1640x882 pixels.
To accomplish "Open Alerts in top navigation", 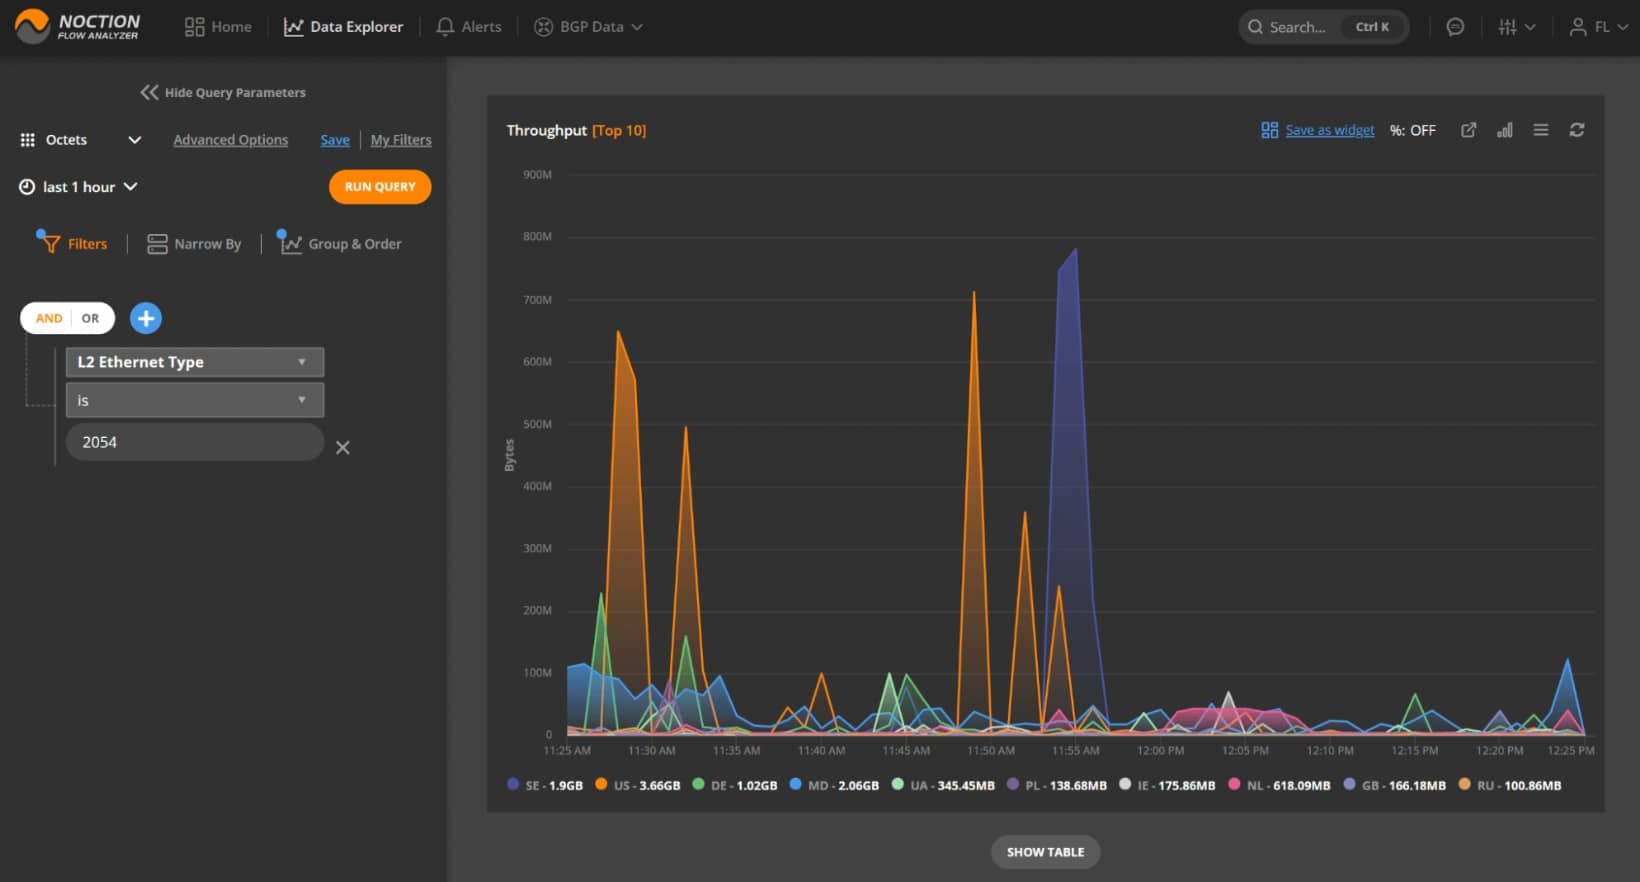I will (469, 27).
